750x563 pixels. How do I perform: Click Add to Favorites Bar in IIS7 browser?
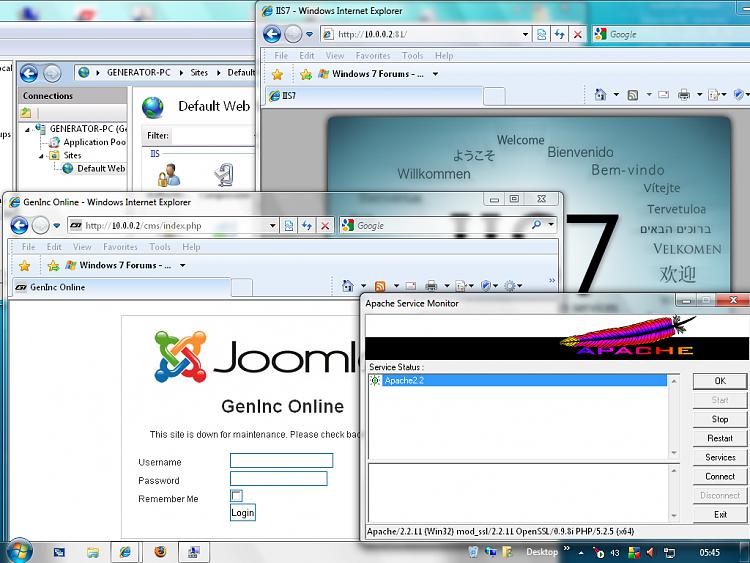306,74
